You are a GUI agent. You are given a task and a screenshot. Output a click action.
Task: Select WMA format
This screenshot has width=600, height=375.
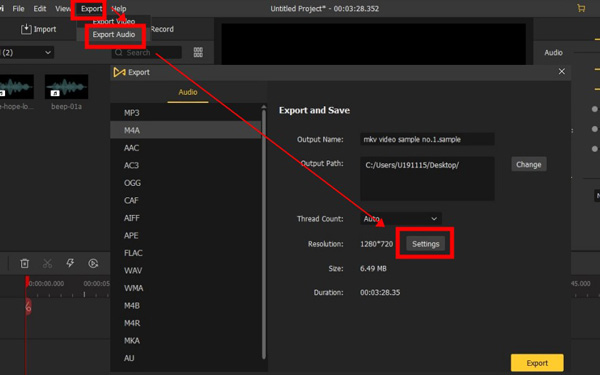pyautogui.click(x=186, y=288)
